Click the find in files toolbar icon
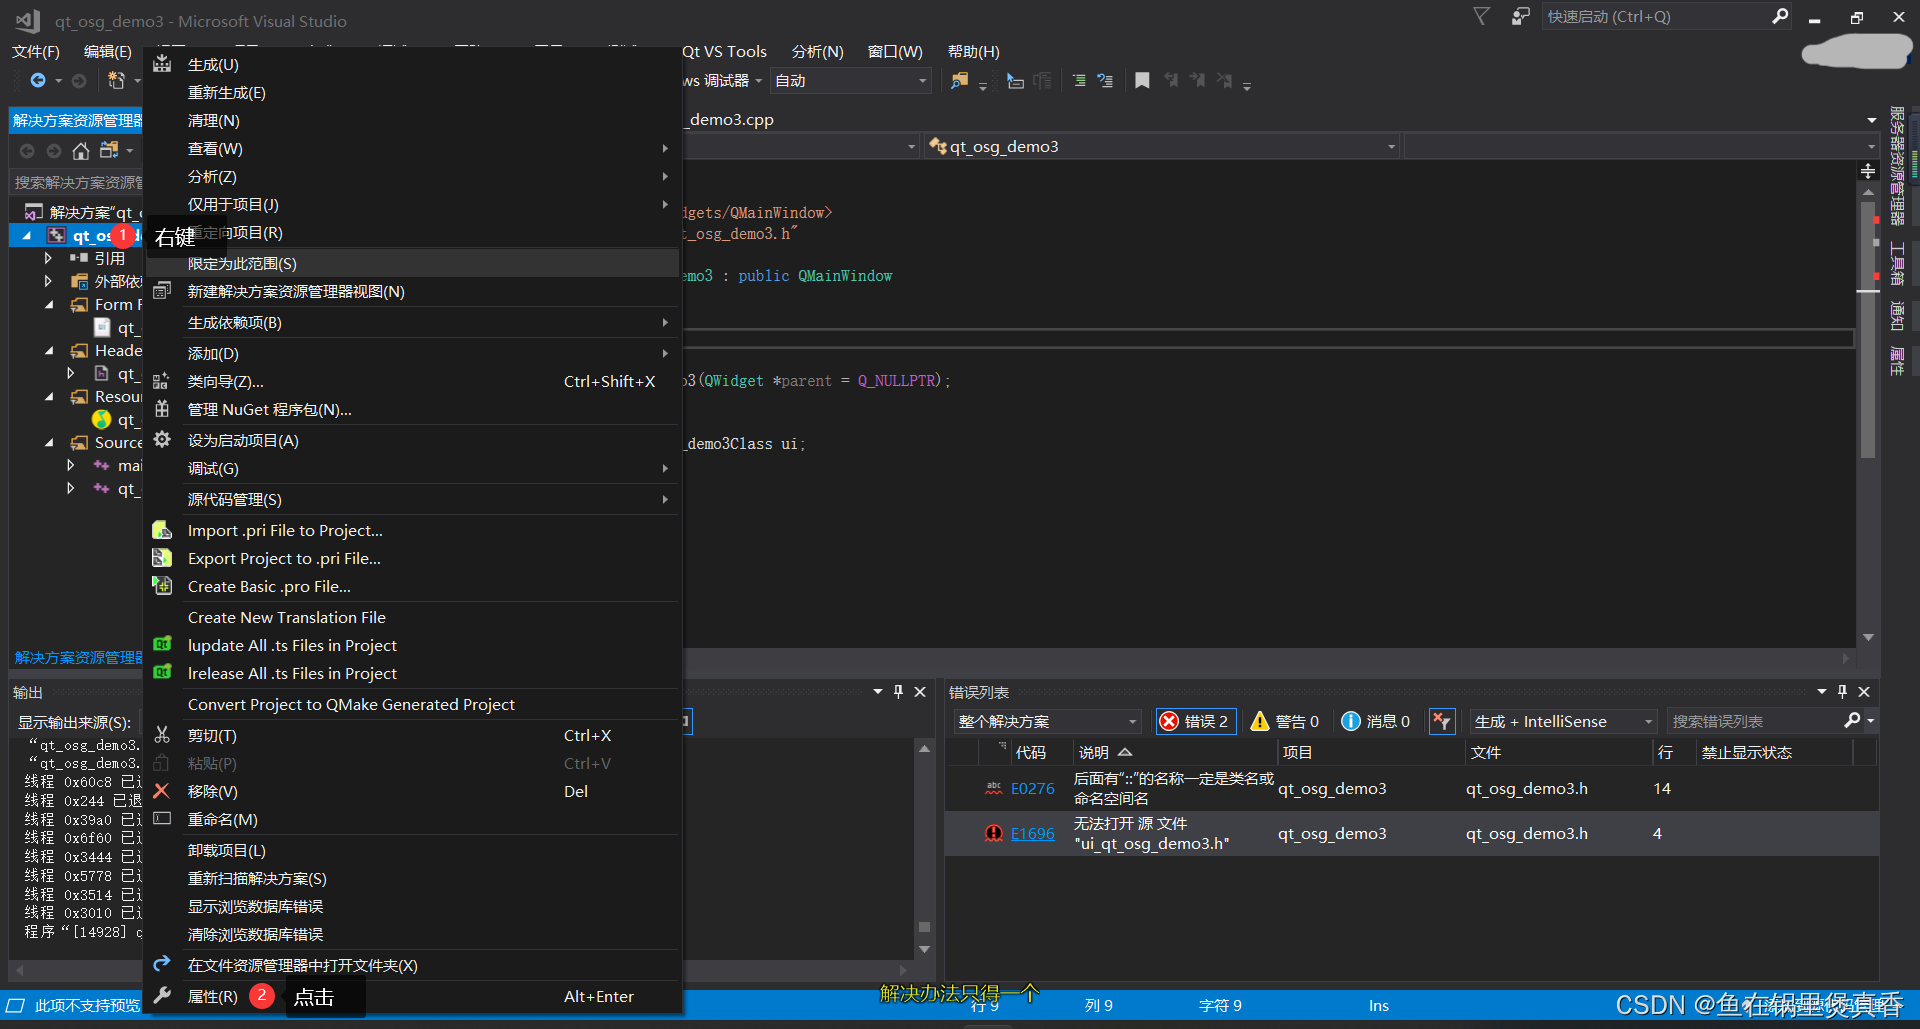The height and width of the screenshot is (1029, 1920). point(959,81)
